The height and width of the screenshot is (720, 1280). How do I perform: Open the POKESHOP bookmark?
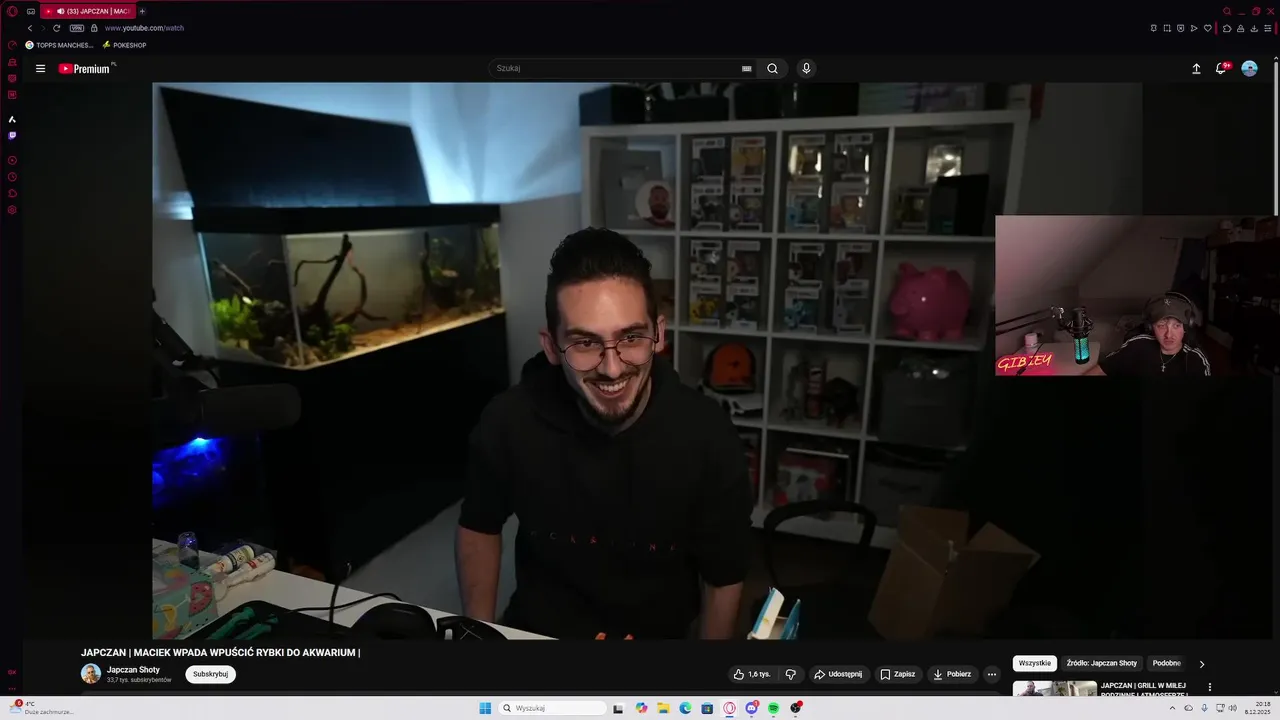click(124, 45)
